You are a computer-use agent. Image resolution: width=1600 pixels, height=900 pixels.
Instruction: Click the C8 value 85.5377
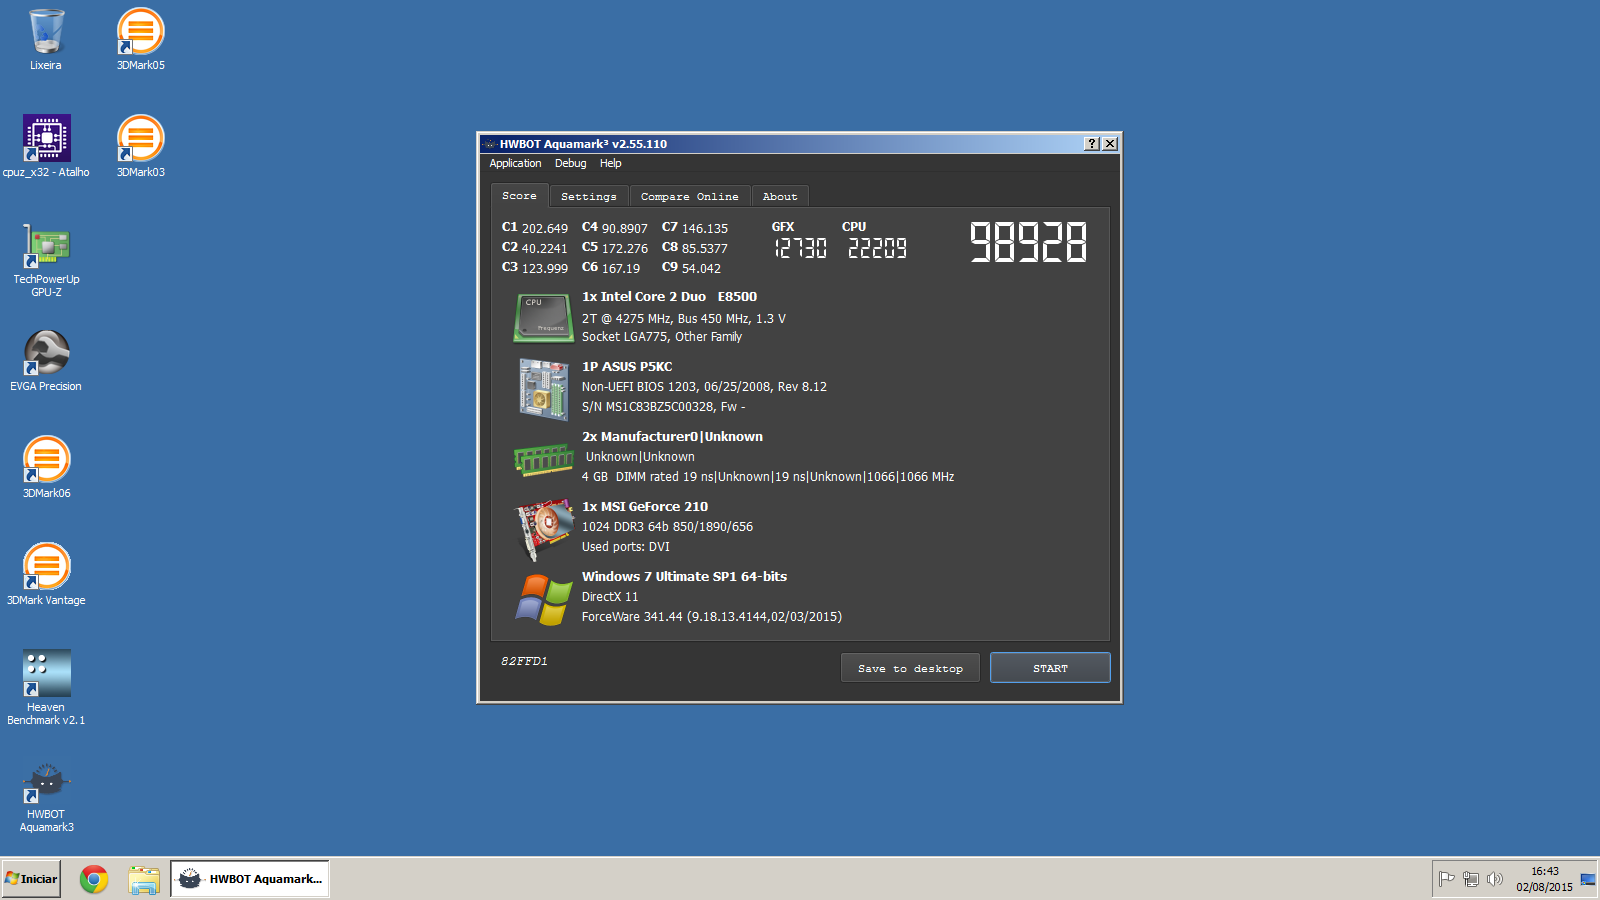pyautogui.click(x=705, y=248)
